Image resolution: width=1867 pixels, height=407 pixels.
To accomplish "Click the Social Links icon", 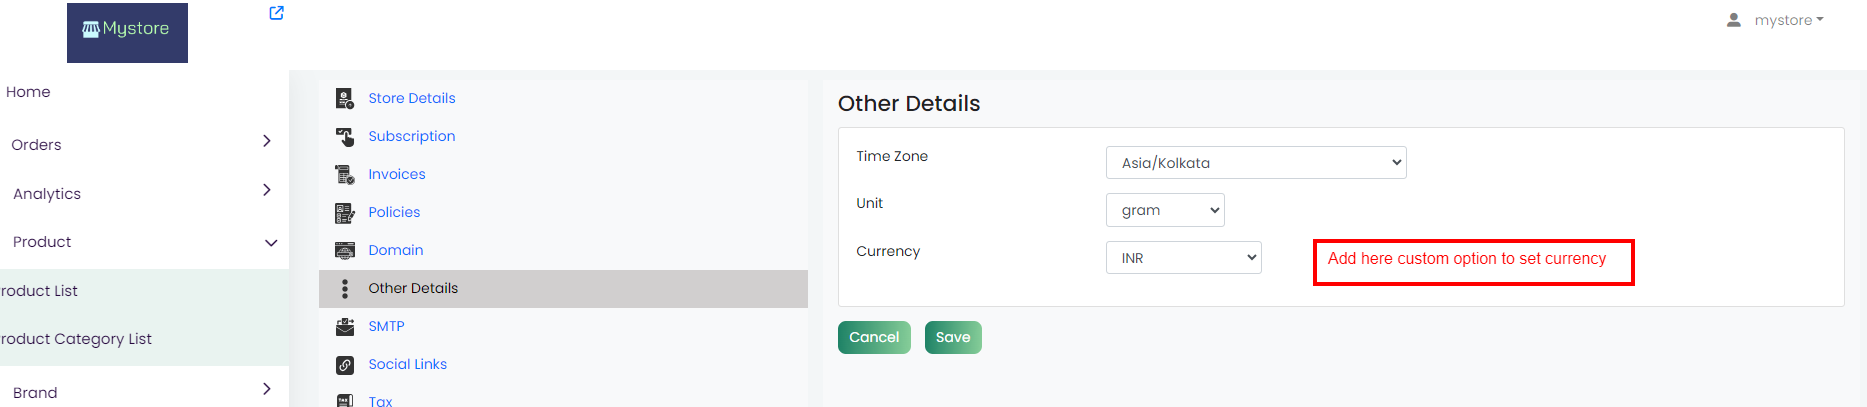I will (x=345, y=364).
